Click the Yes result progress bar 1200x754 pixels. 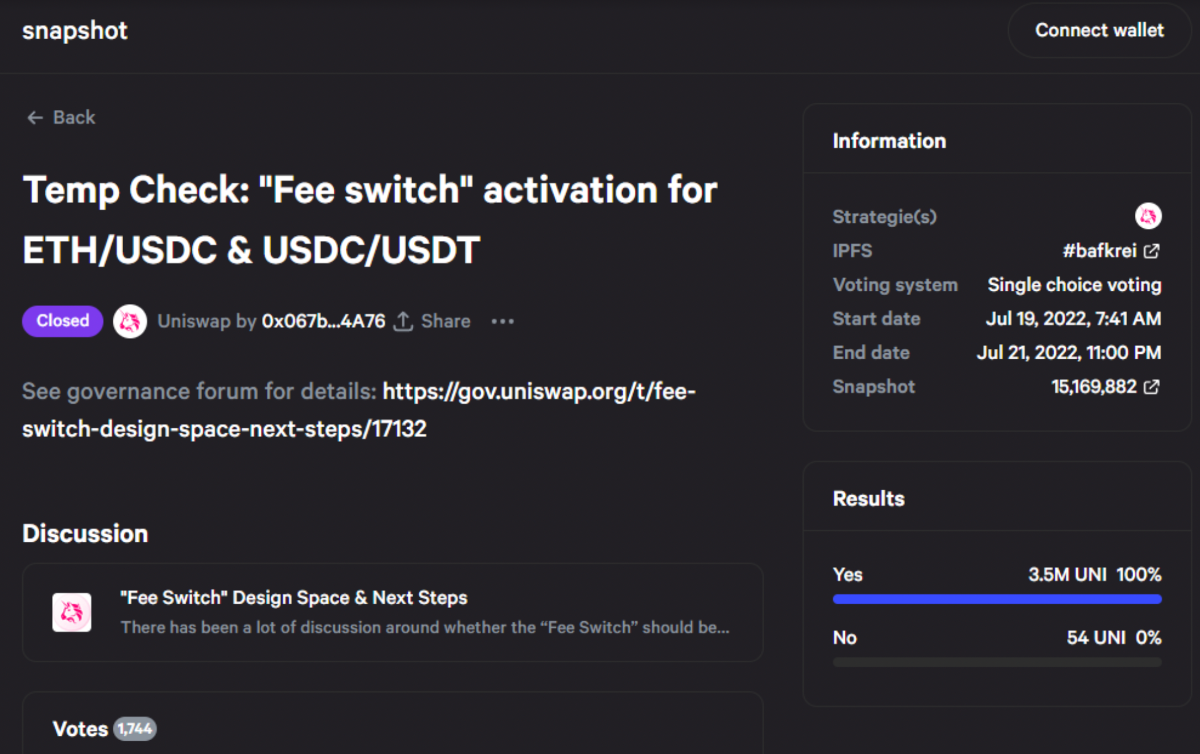(997, 599)
